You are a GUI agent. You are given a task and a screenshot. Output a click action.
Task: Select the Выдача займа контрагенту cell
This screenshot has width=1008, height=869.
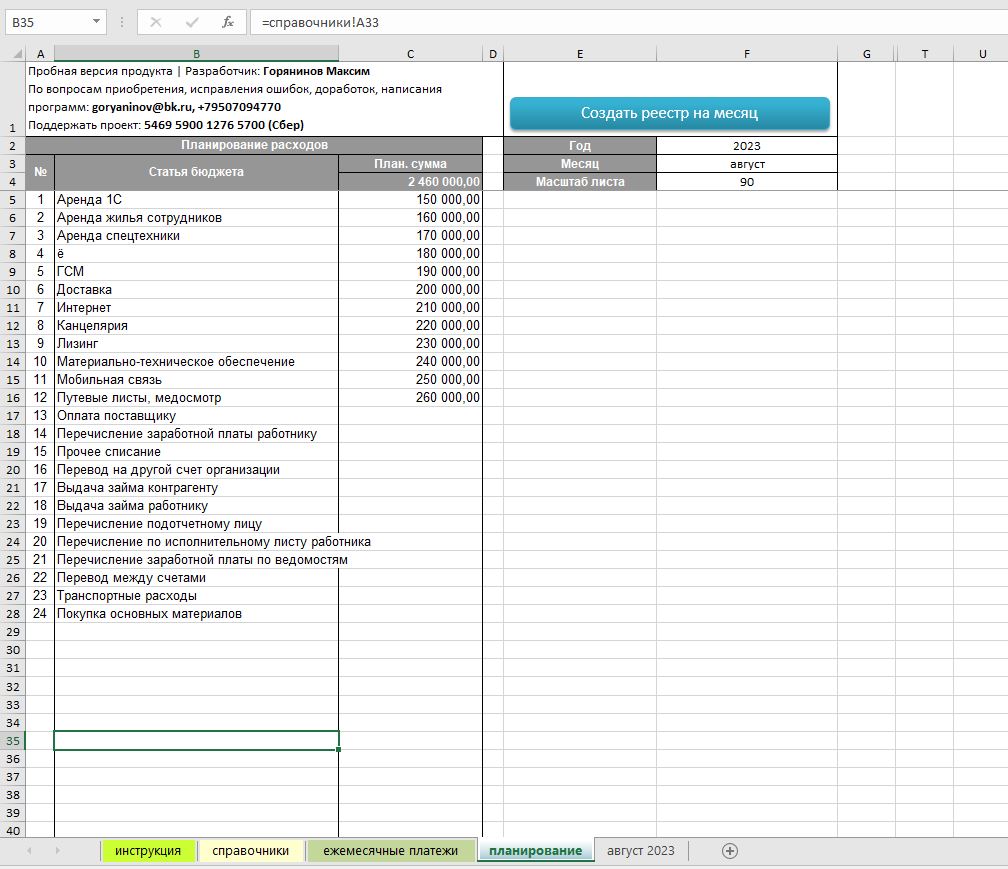click(x=197, y=488)
